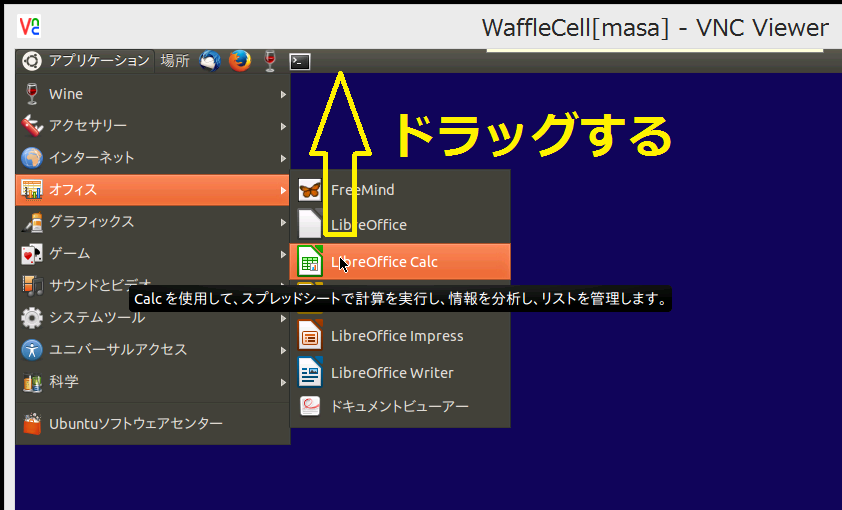Launch Thunderbird from the top panel

pyautogui.click(x=210, y=61)
